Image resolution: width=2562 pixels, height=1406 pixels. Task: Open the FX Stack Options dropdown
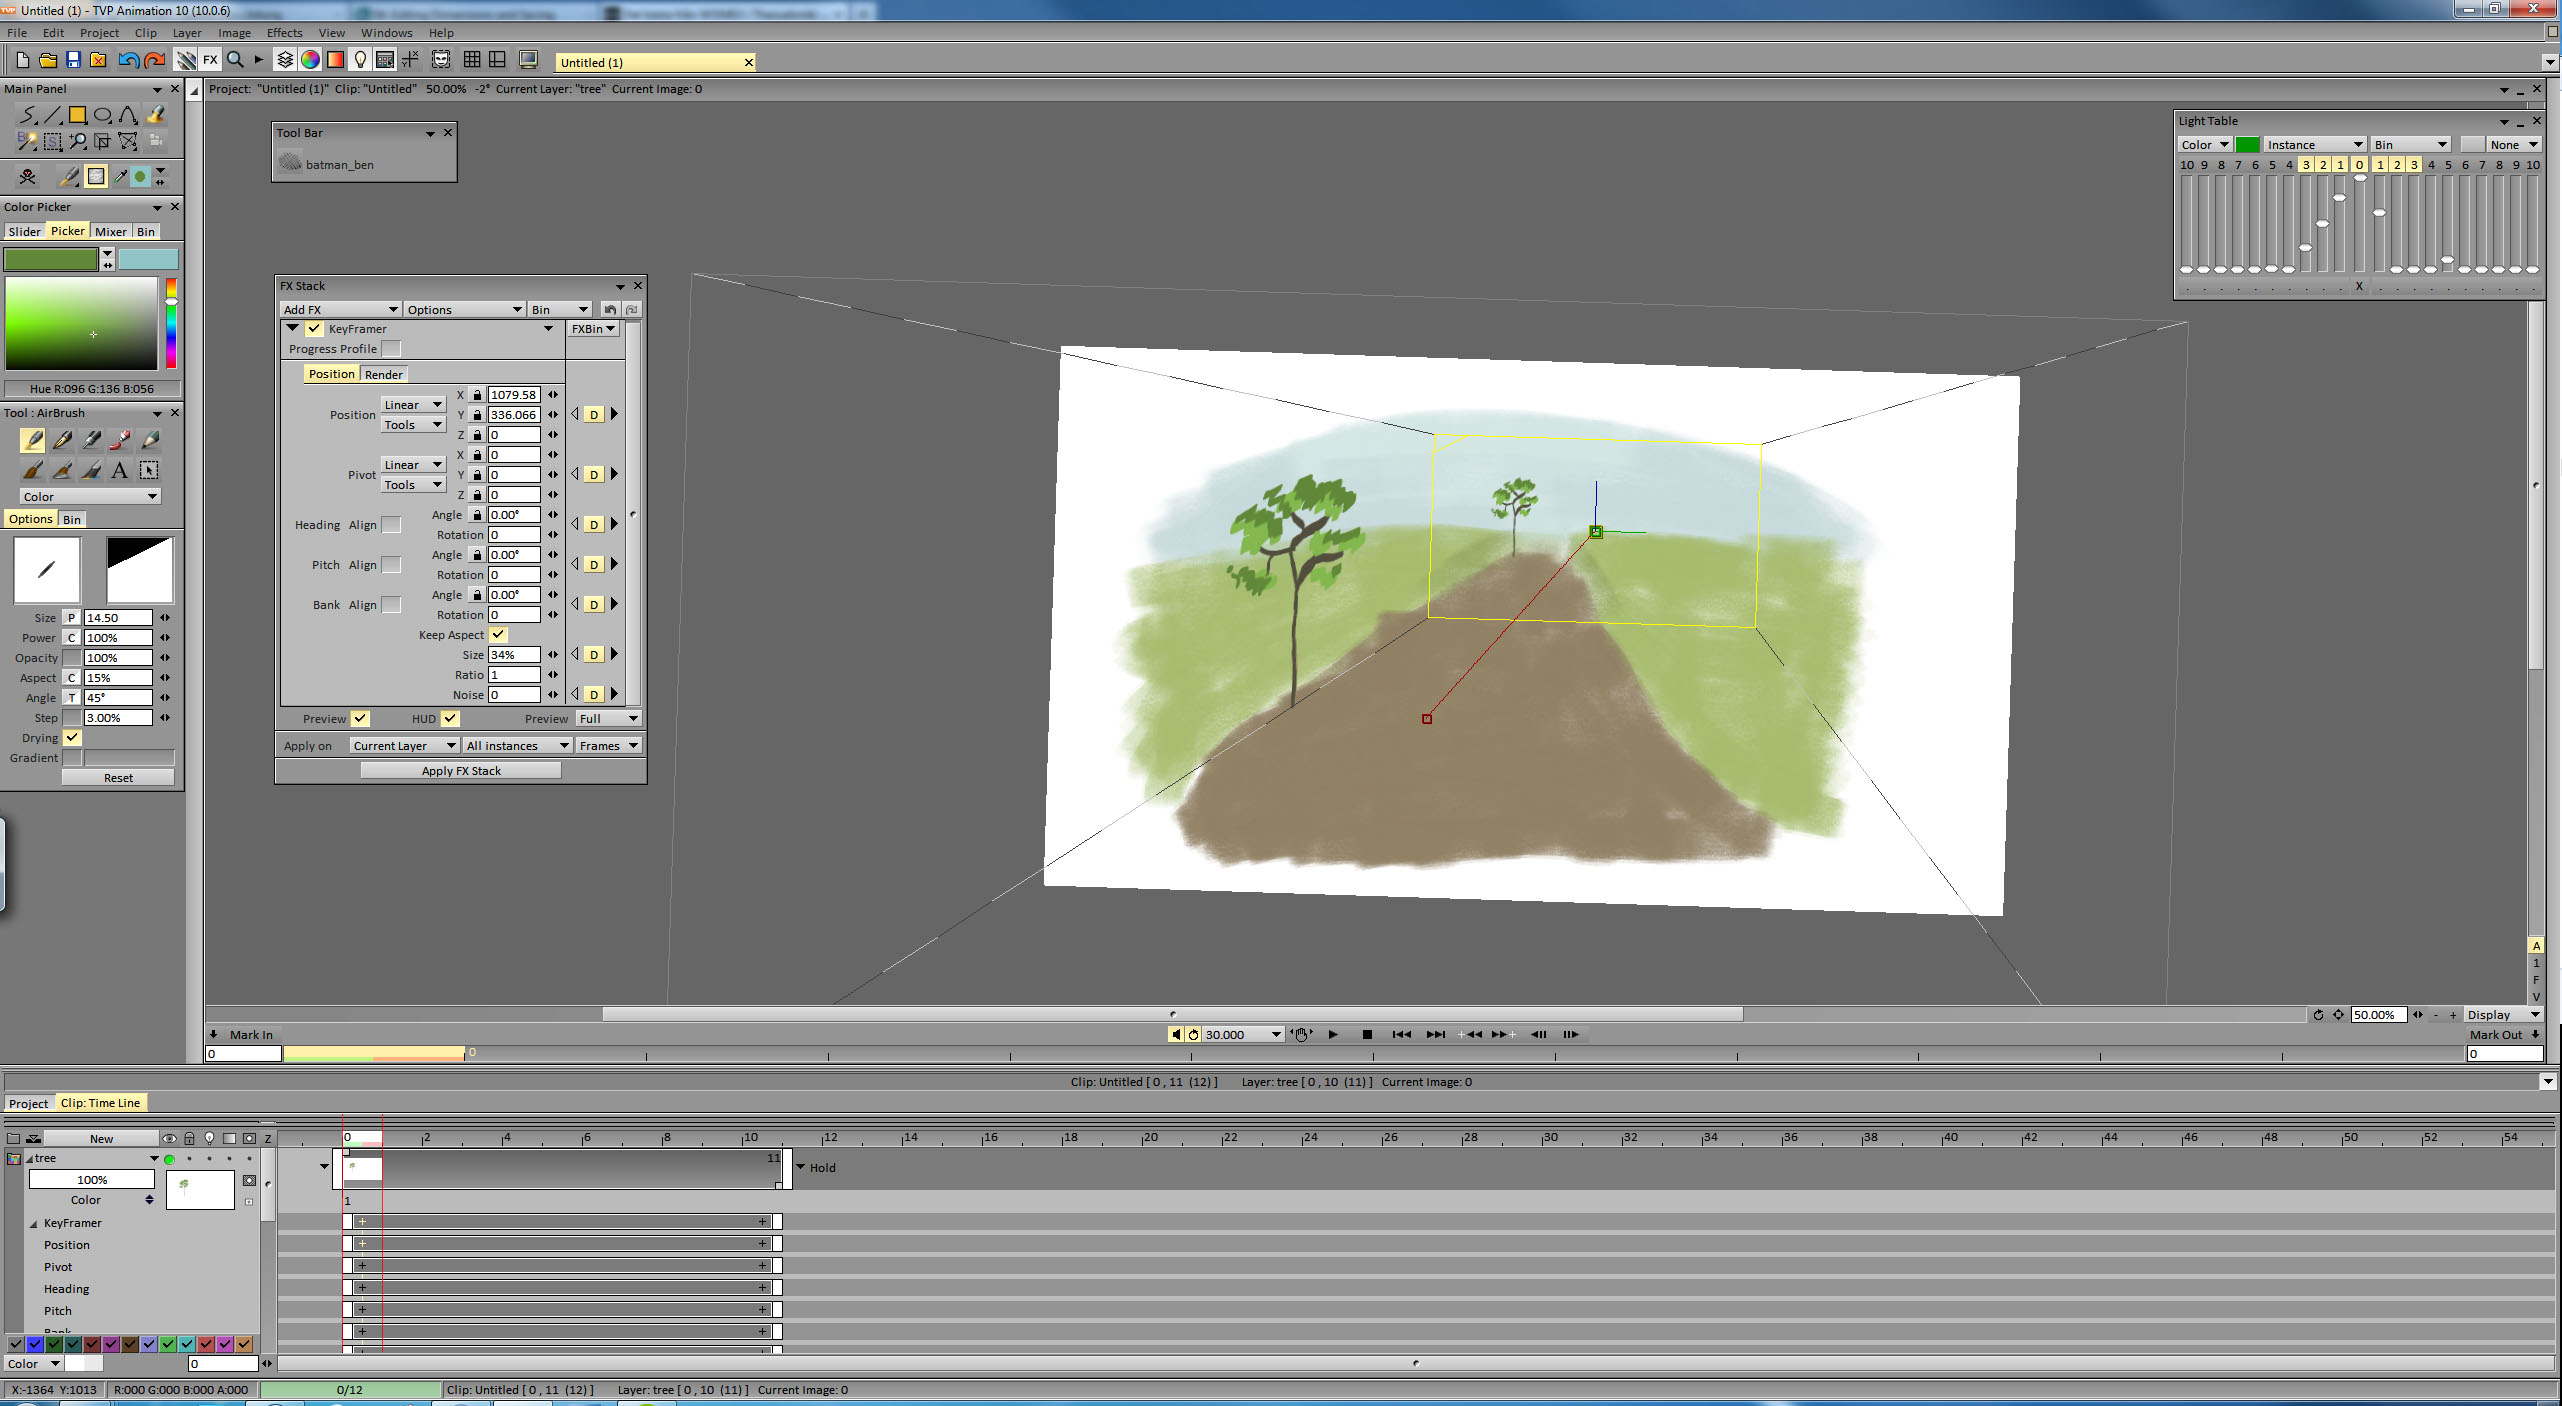point(464,309)
